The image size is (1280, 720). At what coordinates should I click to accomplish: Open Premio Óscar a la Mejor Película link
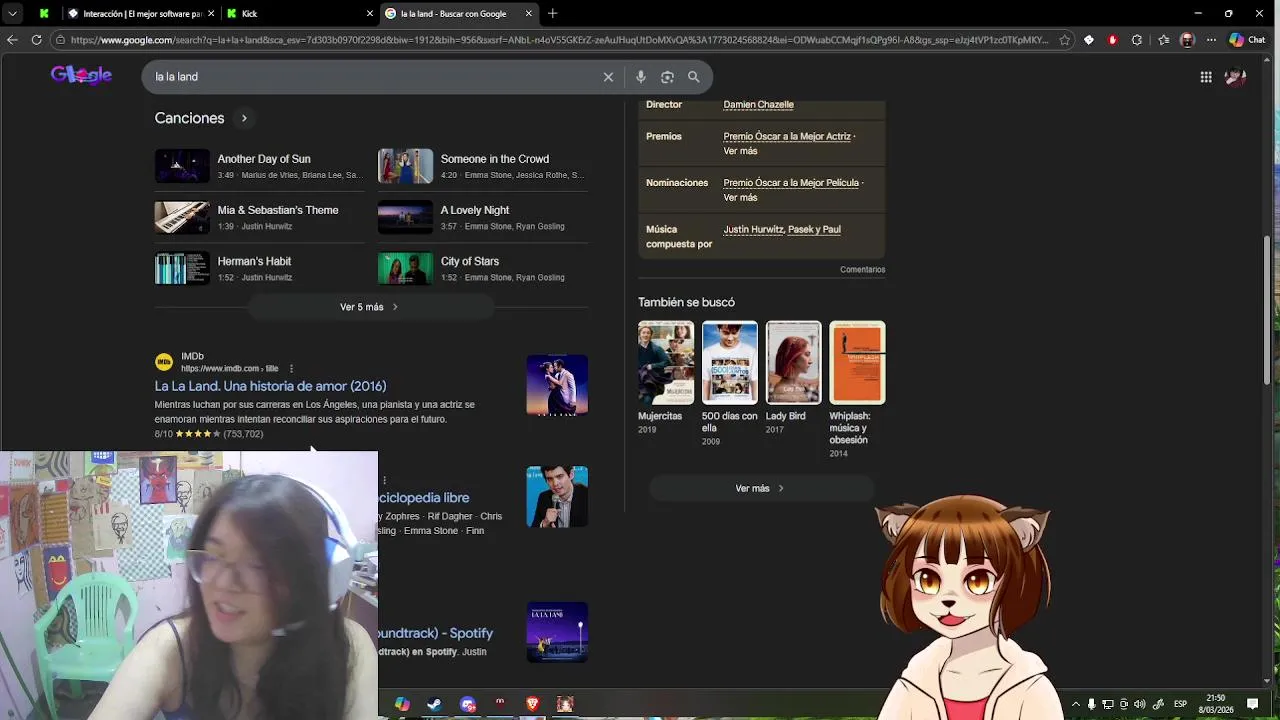pyautogui.click(x=791, y=183)
